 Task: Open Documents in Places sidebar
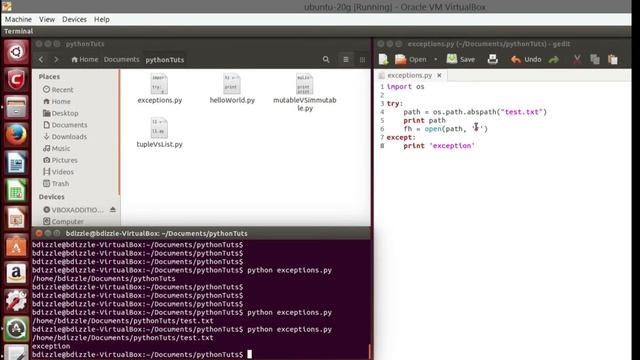(65, 125)
